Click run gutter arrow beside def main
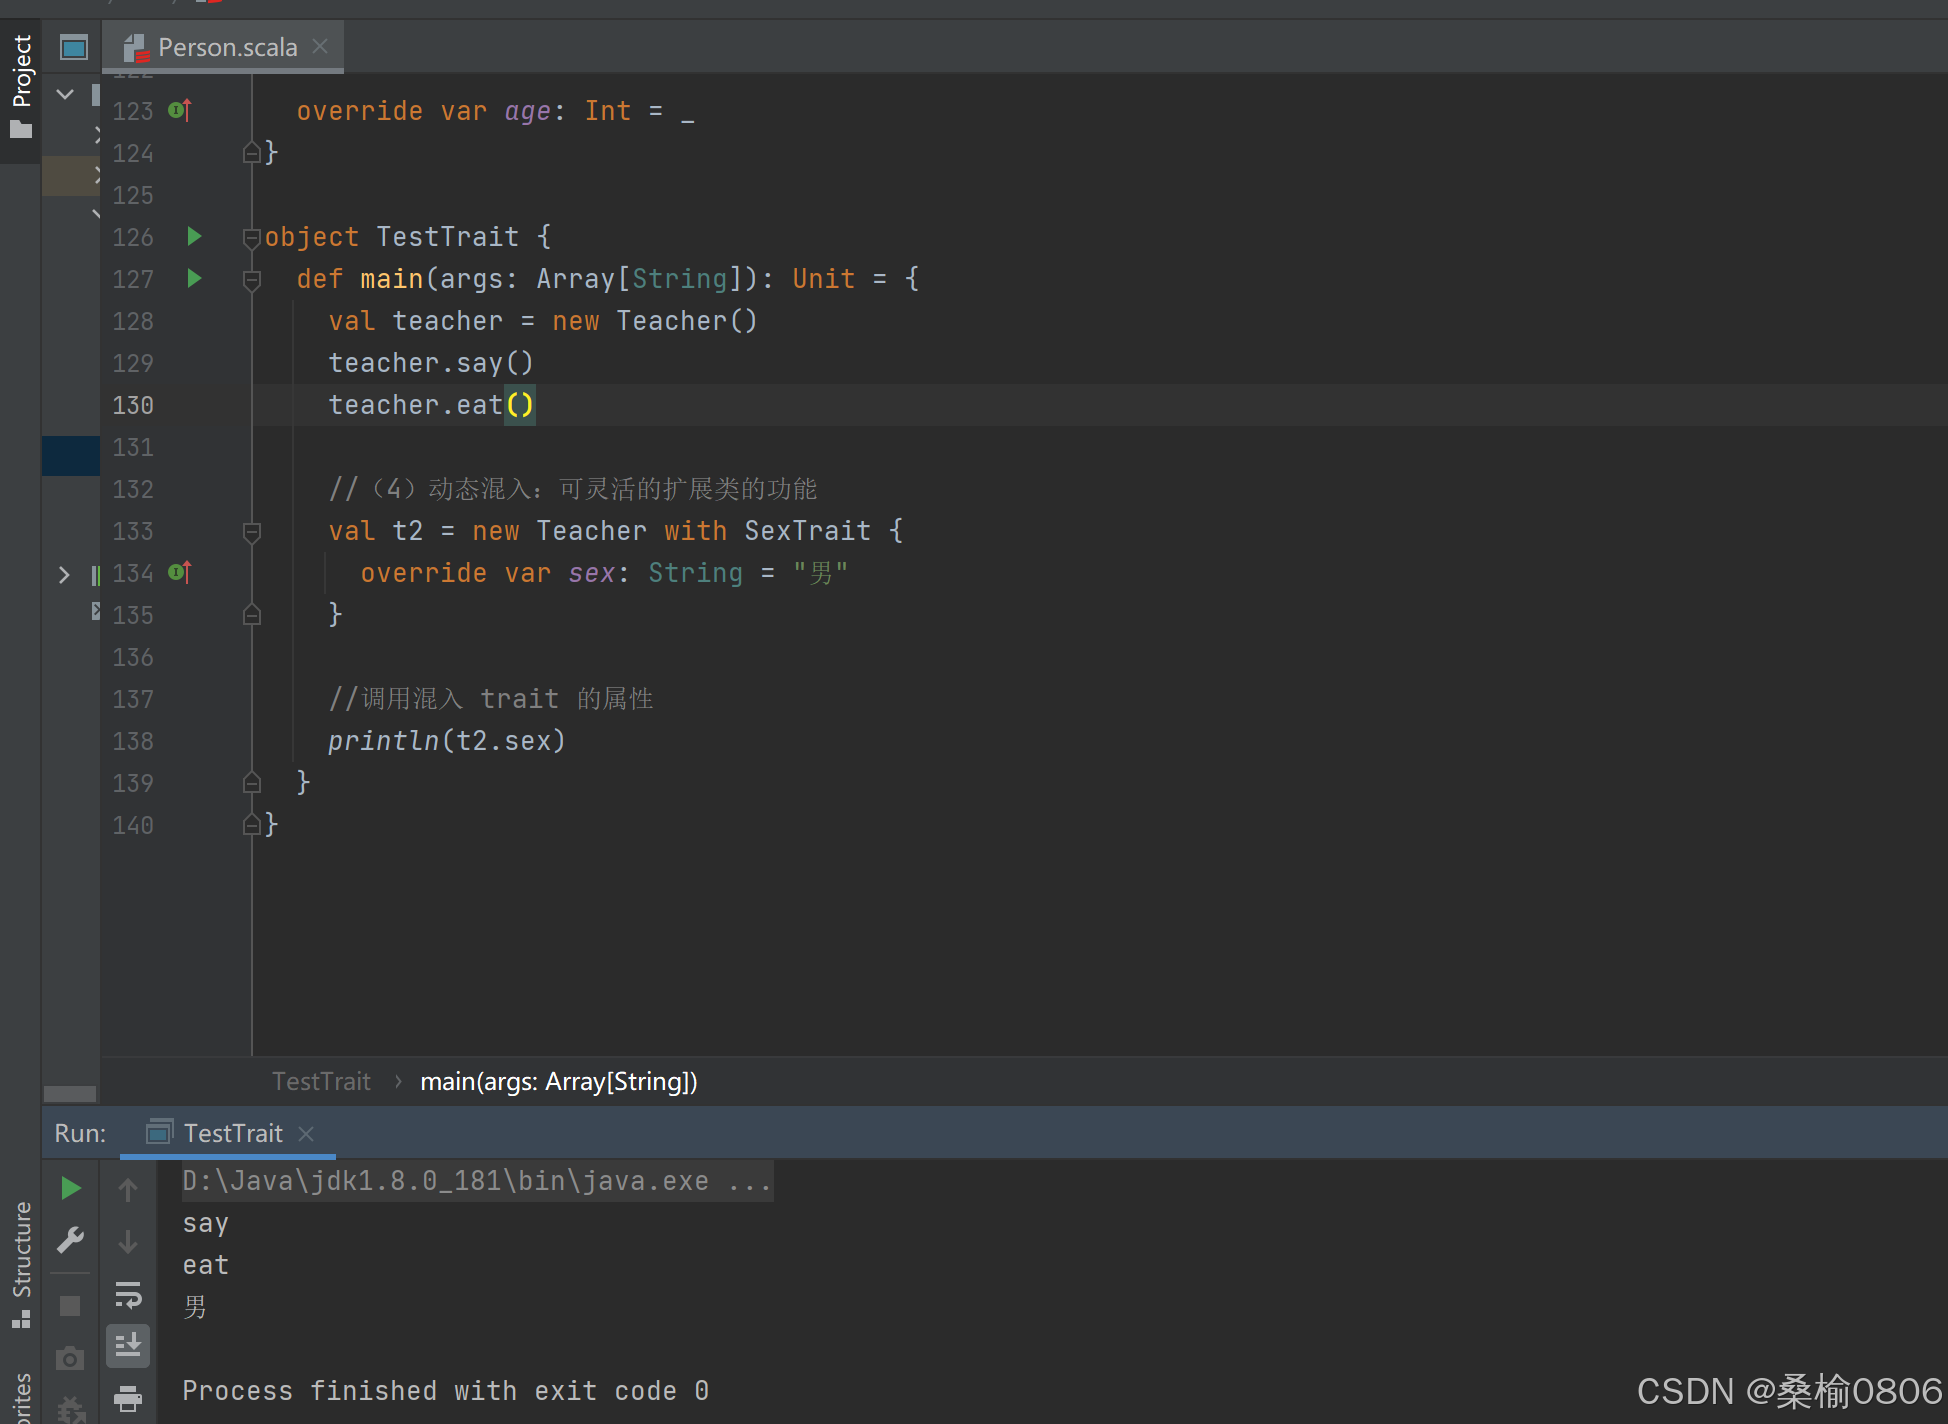This screenshot has width=1948, height=1424. (x=194, y=279)
